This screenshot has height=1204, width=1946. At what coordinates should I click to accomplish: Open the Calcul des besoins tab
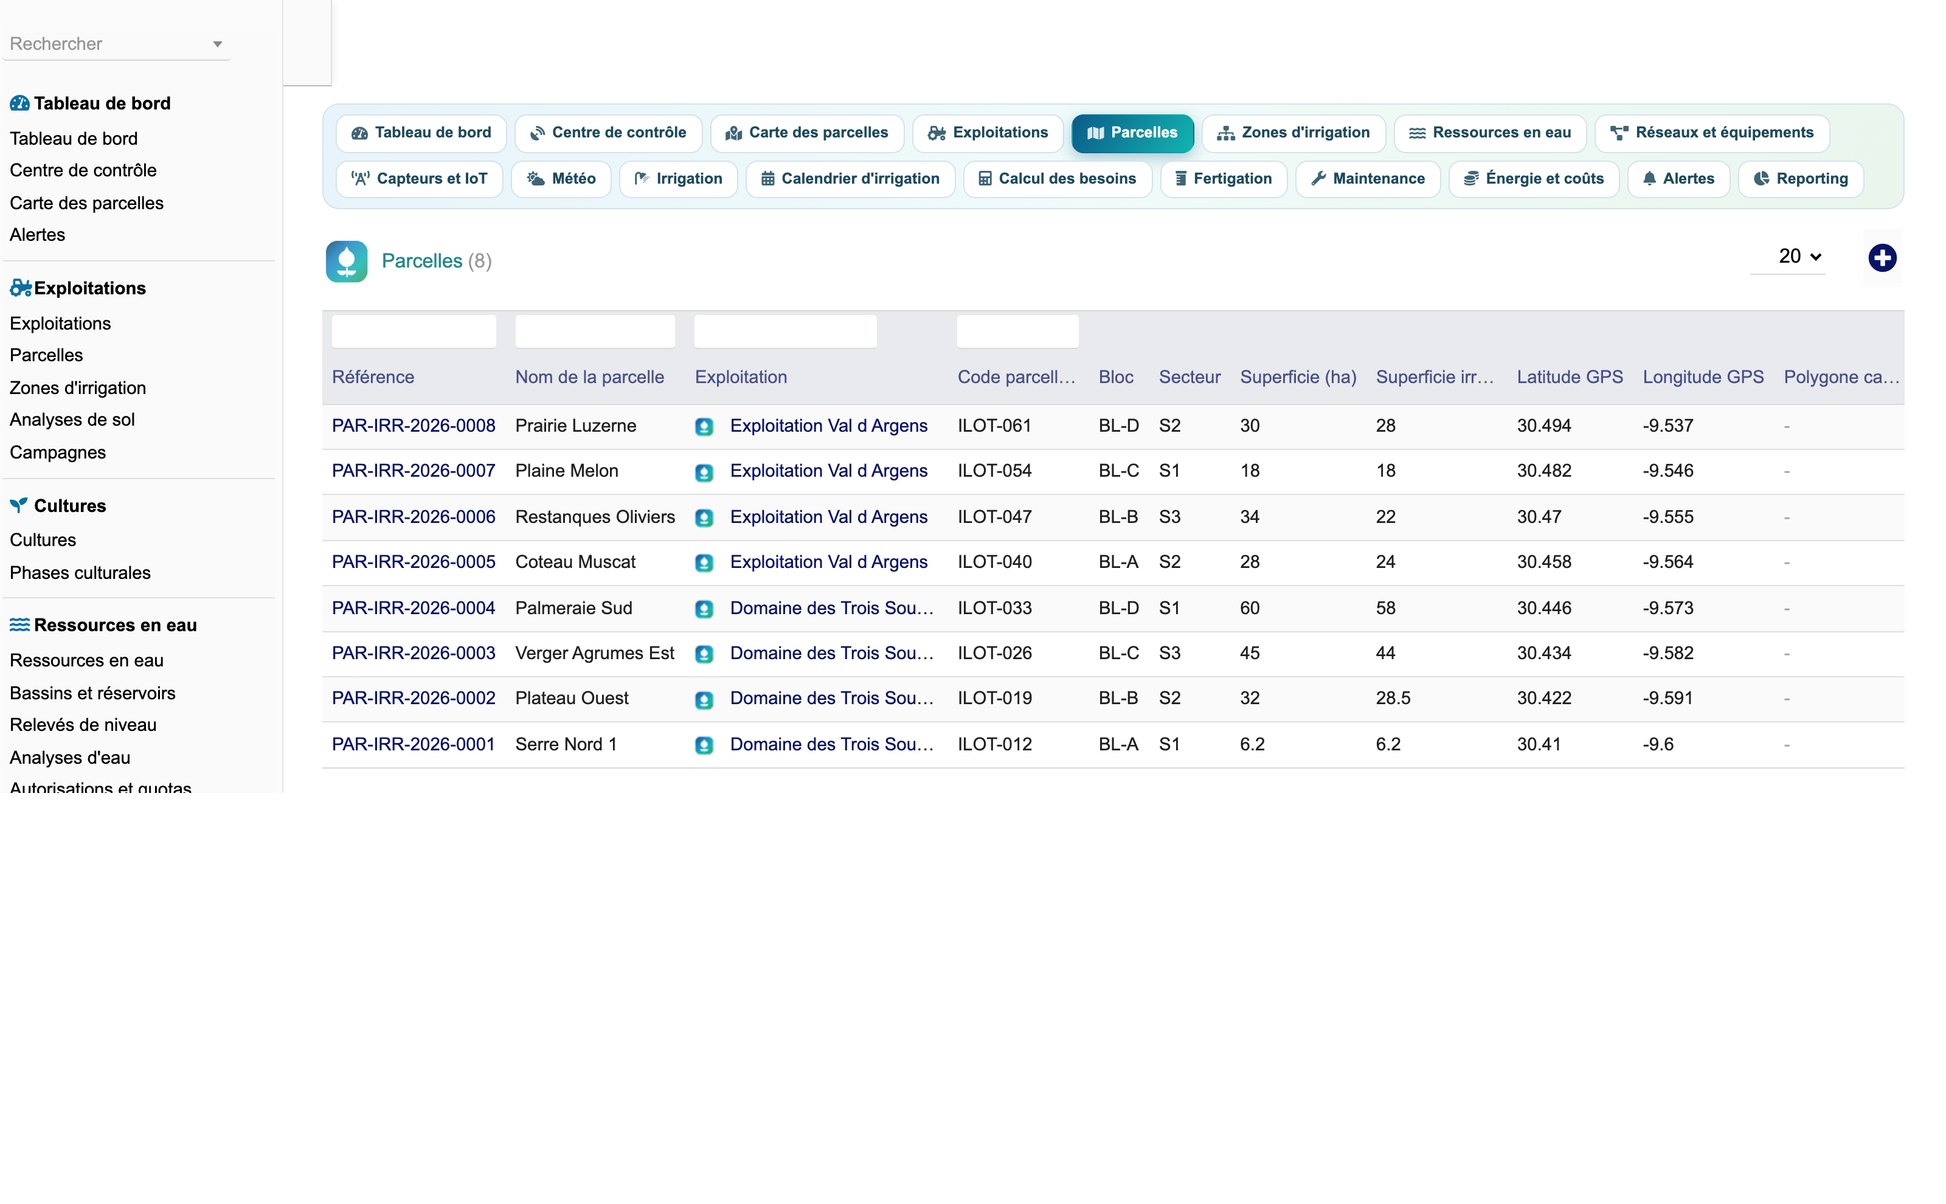pos(1057,179)
